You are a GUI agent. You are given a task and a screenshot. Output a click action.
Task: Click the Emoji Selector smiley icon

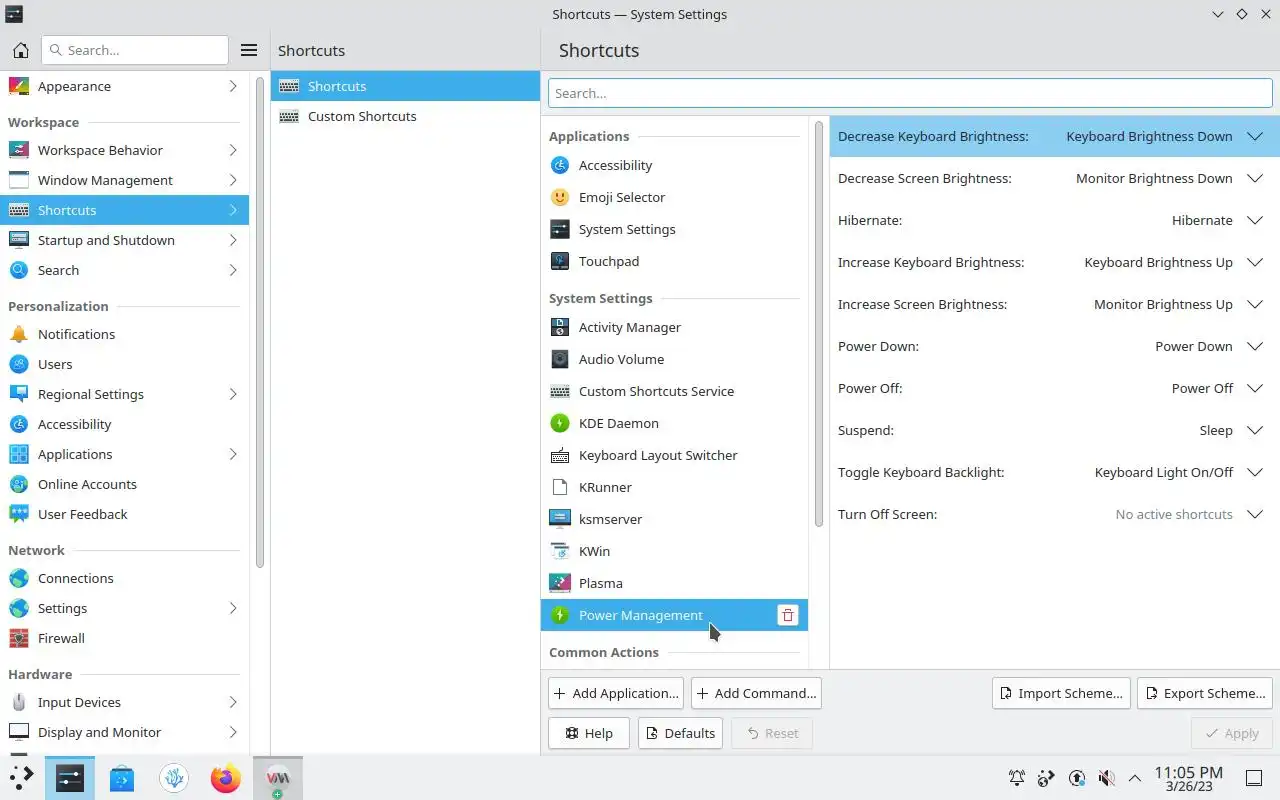tap(560, 197)
